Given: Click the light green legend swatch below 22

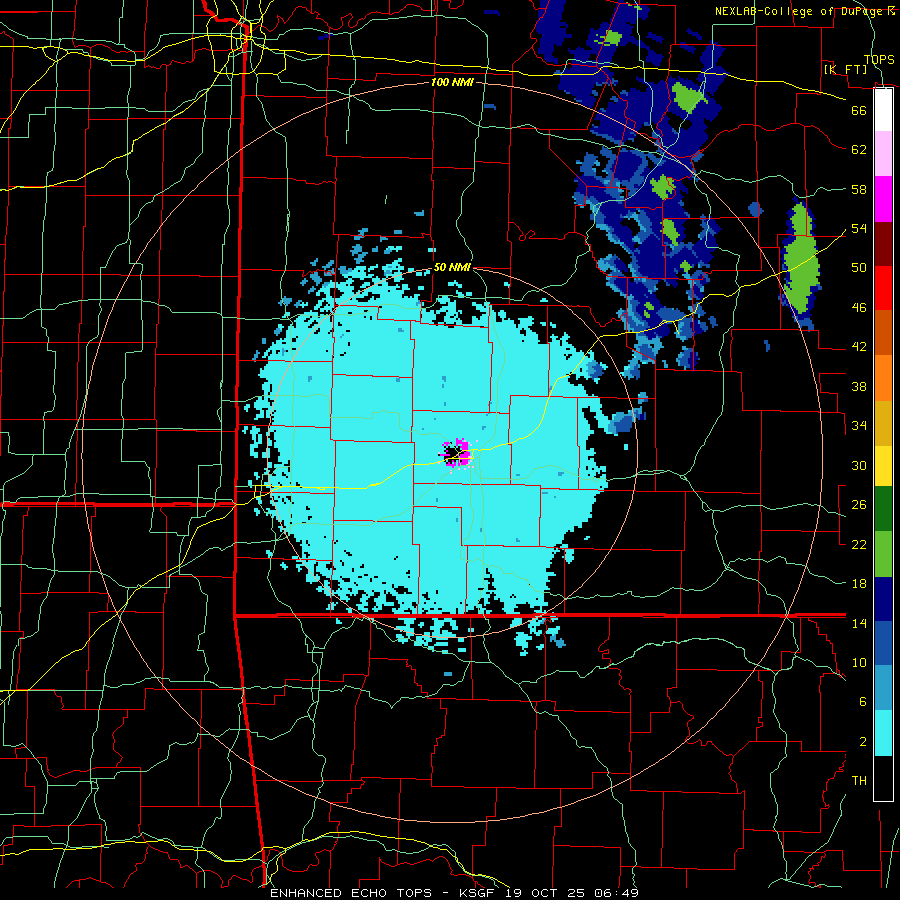Looking at the screenshot, I should pos(883,553).
